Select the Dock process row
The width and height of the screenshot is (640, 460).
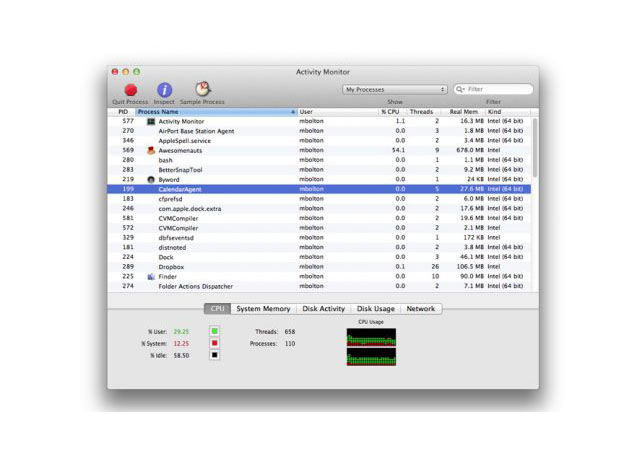[x=319, y=257]
